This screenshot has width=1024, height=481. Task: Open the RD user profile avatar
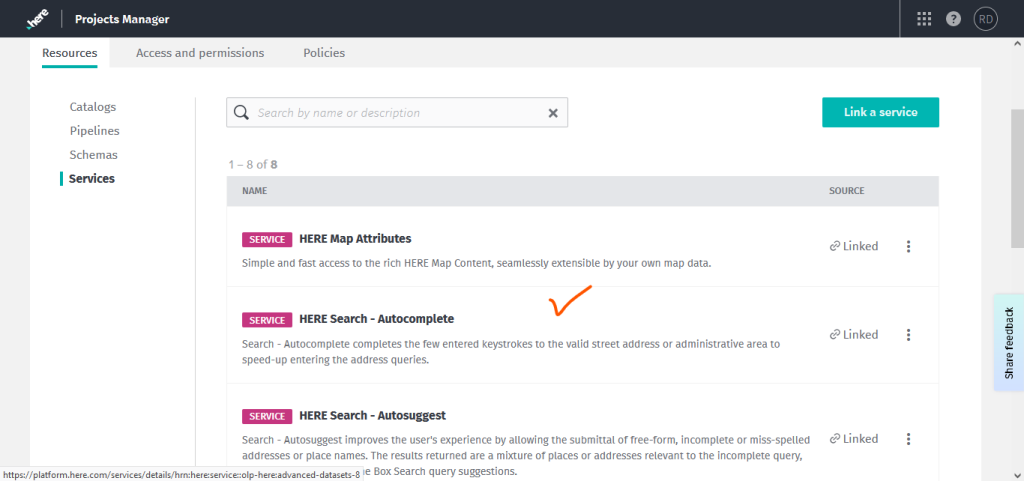click(x=985, y=19)
